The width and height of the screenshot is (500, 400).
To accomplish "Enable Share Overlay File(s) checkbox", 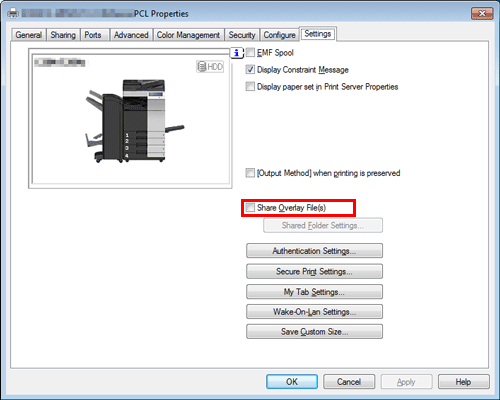I will click(250, 208).
